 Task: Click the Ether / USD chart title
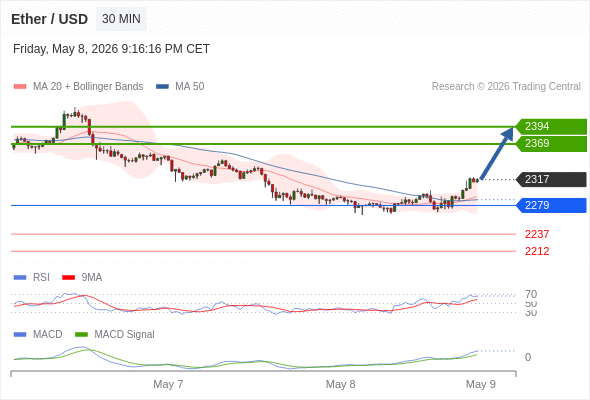(x=49, y=19)
